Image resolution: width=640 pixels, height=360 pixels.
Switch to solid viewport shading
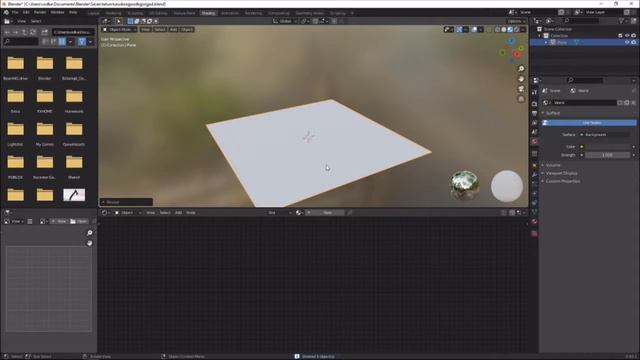(x=504, y=29)
